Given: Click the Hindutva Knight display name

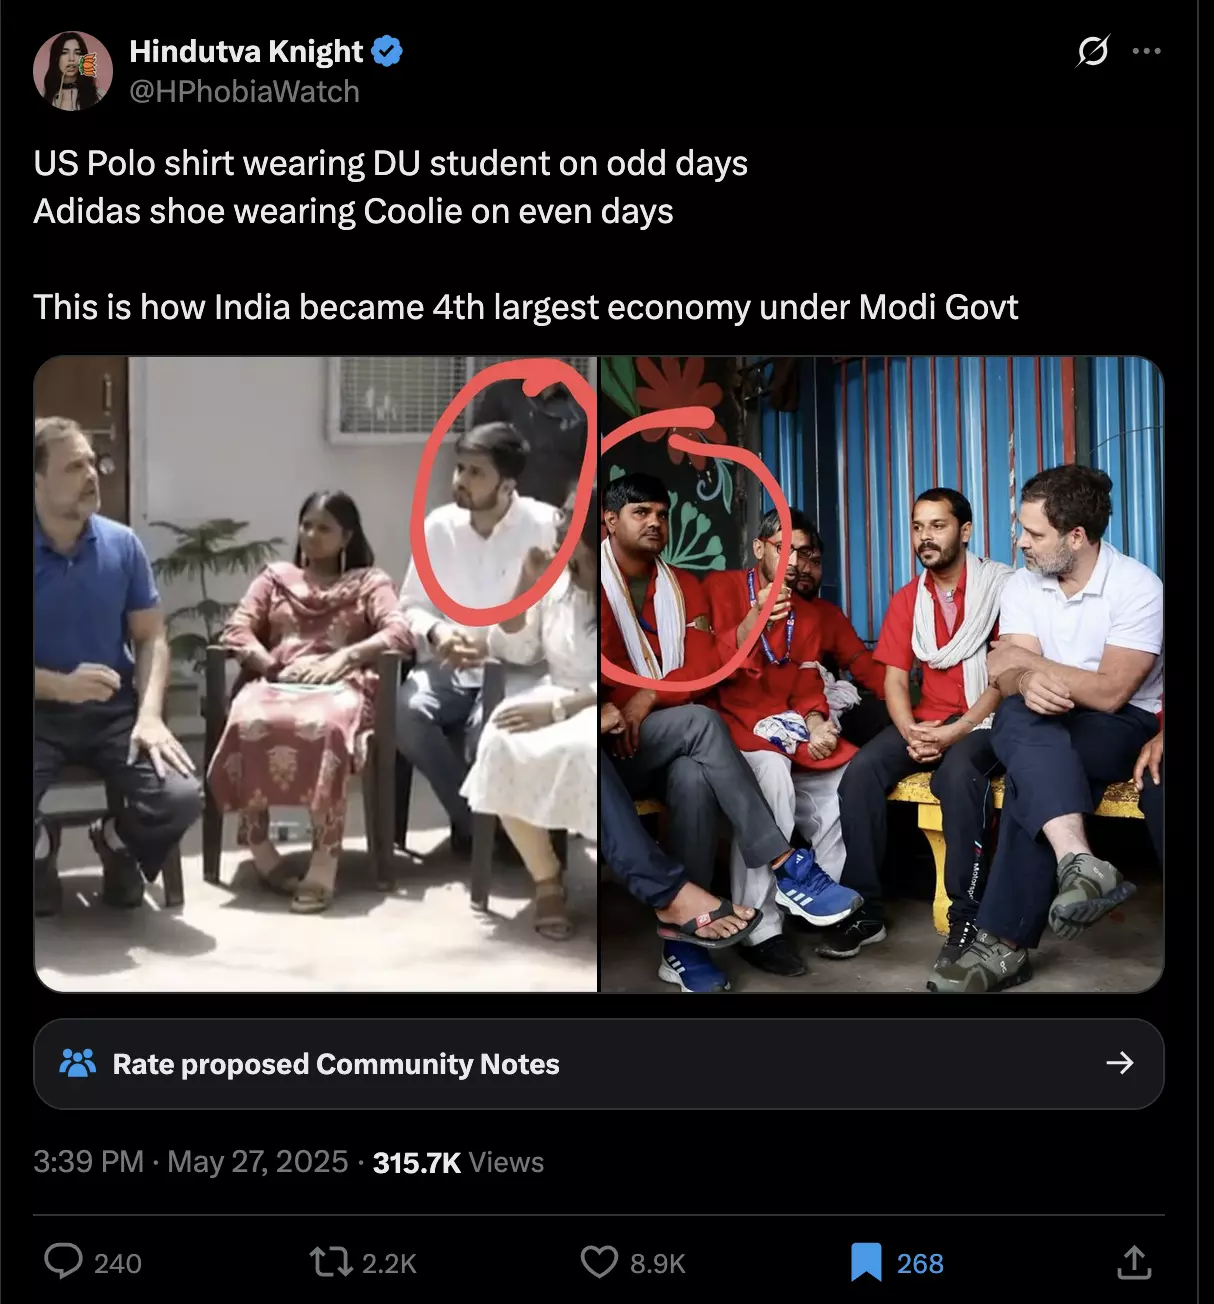Looking at the screenshot, I should pyautogui.click(x=246, y=51).
